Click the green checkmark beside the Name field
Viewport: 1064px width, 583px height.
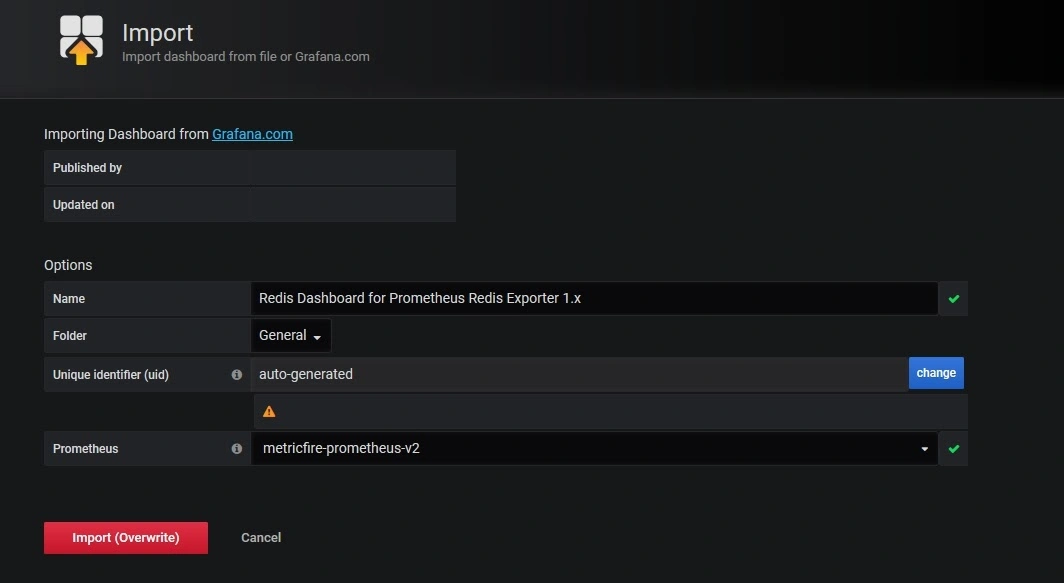tap(953, 299)
